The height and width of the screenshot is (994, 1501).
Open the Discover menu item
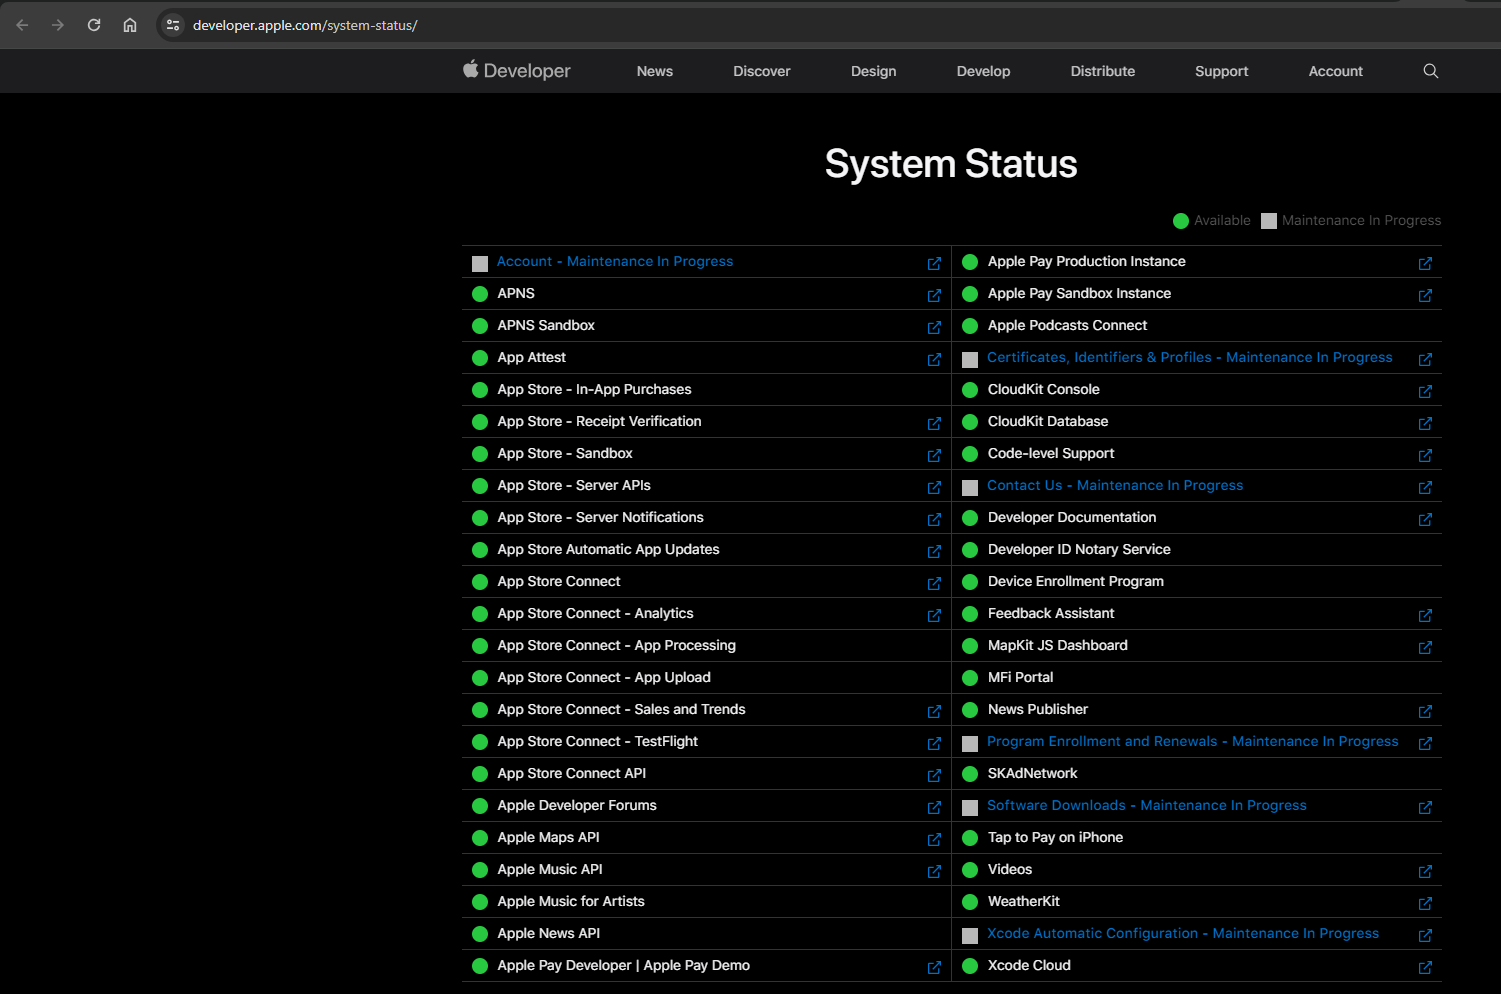(x=762, y=71)
